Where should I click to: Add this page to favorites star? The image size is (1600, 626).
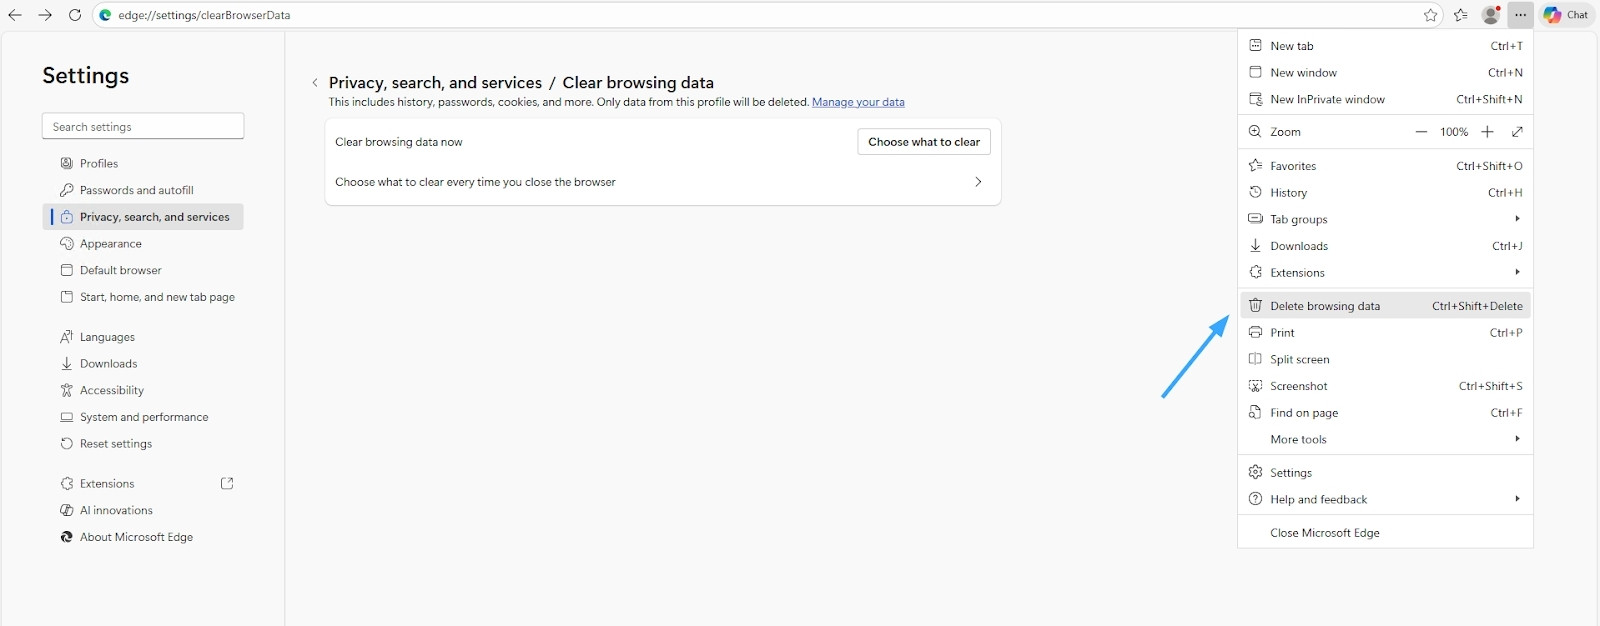[x=1431, y=15]
